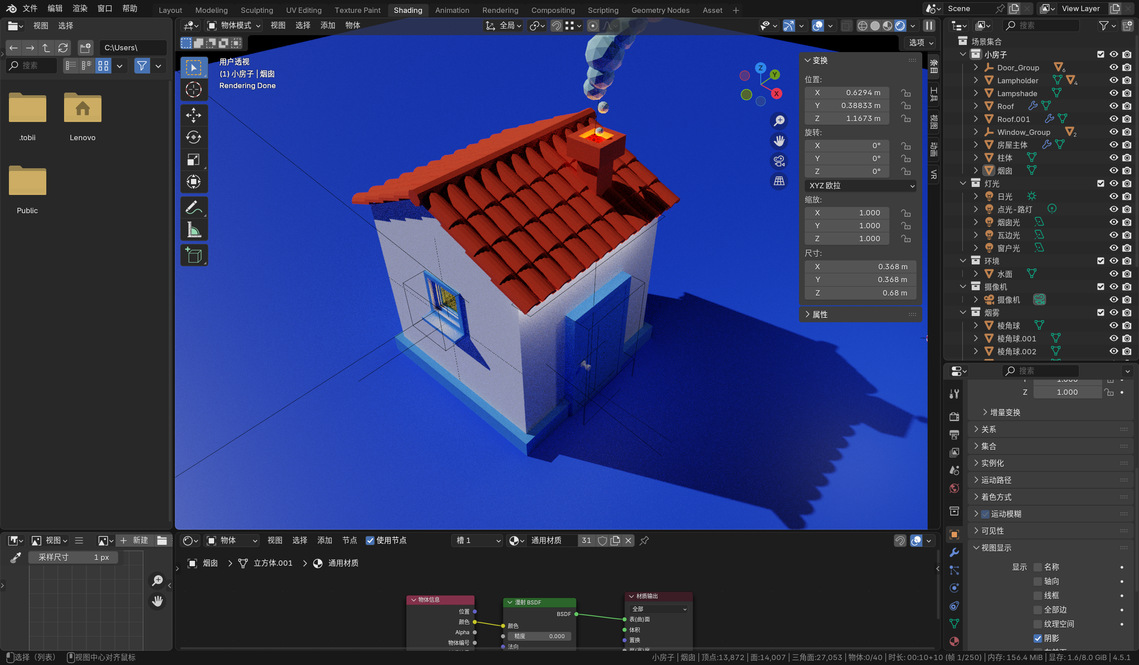Click the 新建 button in image editor
The height and width of the screenshot is (665, 1139).
click(x=134, y=540)
